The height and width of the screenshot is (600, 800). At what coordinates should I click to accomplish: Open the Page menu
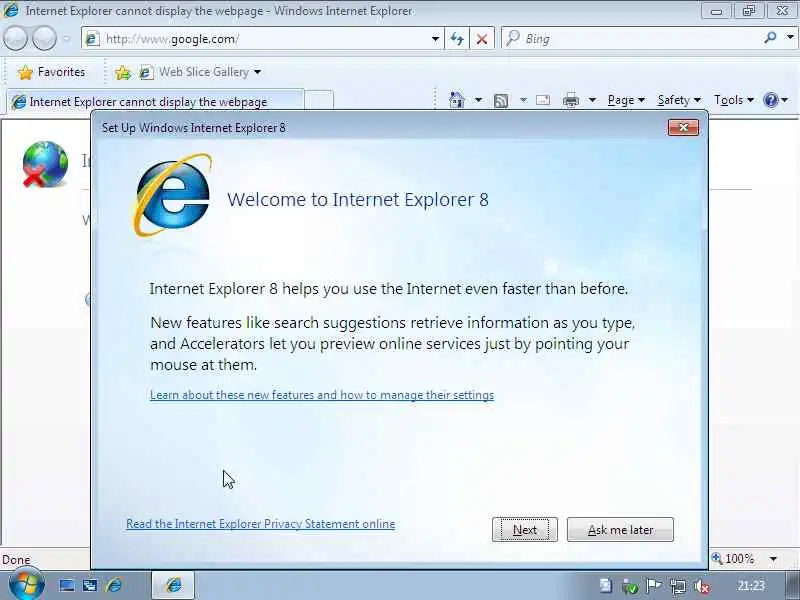[626, 100]
